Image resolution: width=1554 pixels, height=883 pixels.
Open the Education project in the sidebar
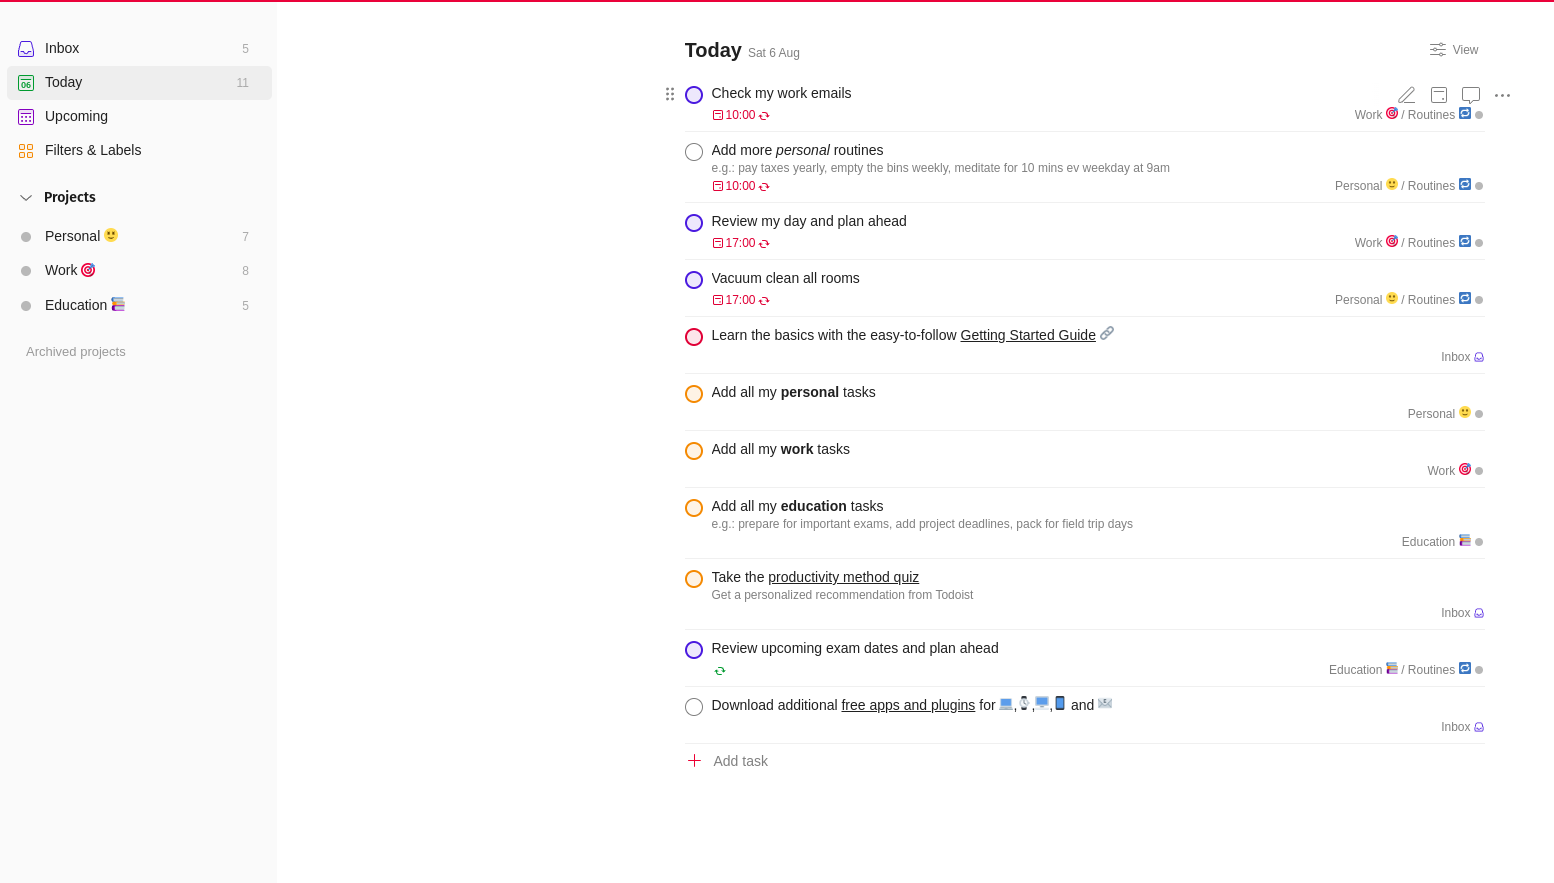(x=76, y=305)
